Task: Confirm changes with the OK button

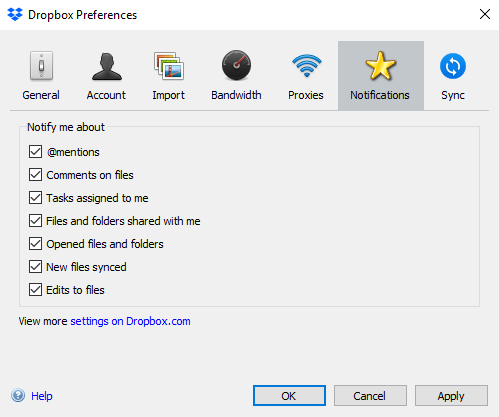Action: tap(289, 396)
